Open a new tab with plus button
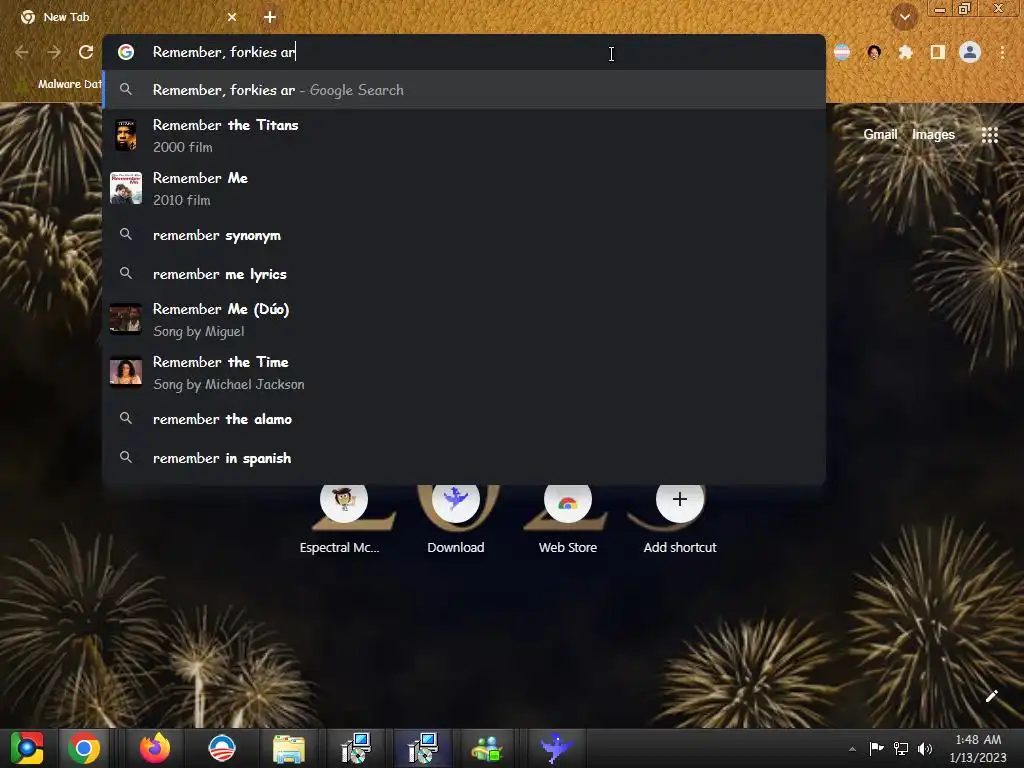Image resolution: width=1024 pixels, height=768 pixels. tap(270, 17)
